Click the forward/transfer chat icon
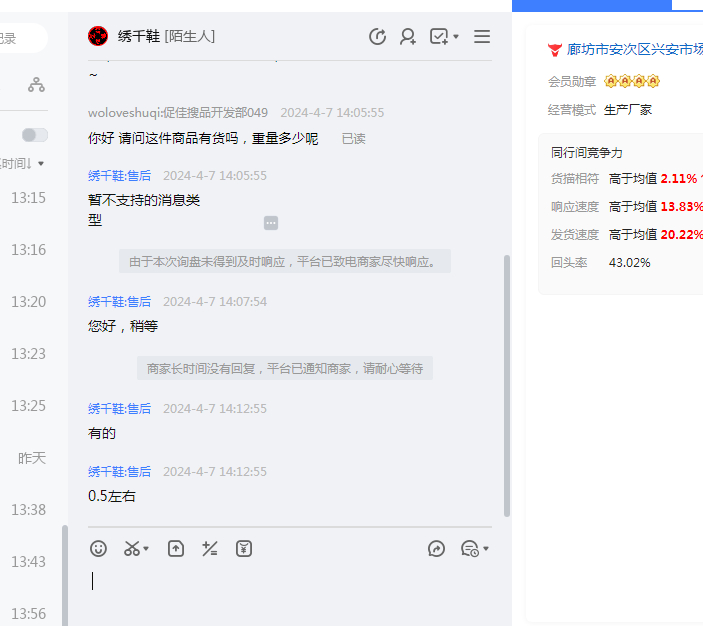Image resolution: width=703 pixels, height=626 pixels. [x=436, y=548]
